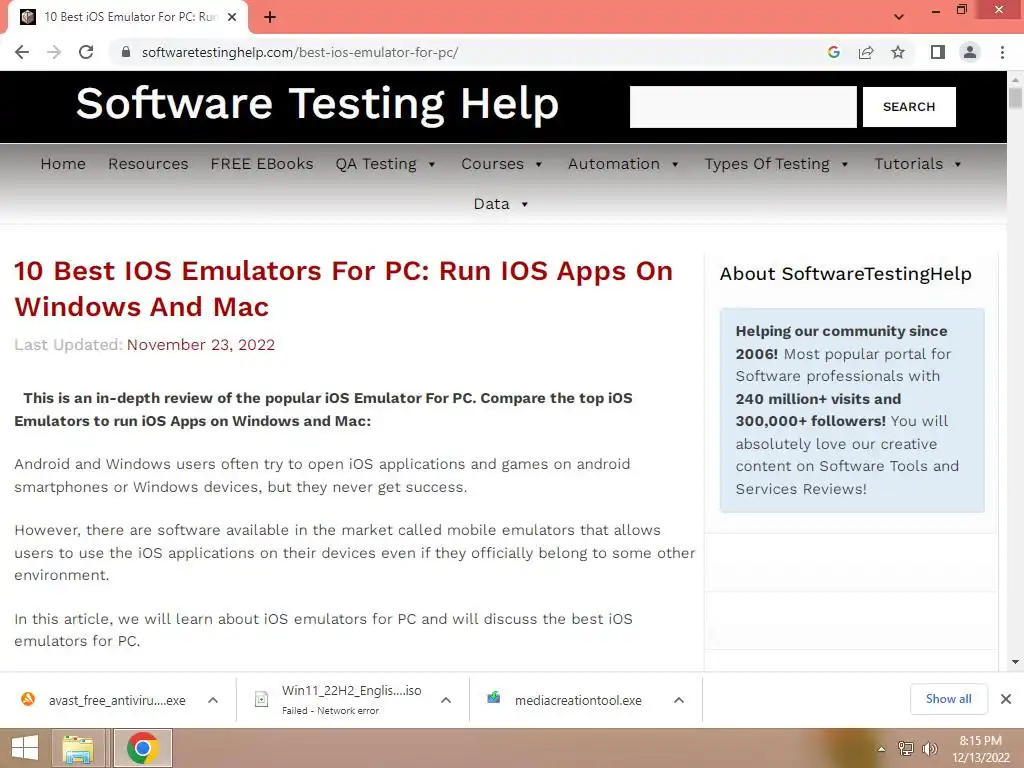Open the Windows Start menu
The width and height of the screenshot is (1024, 768).
(25, 748)
